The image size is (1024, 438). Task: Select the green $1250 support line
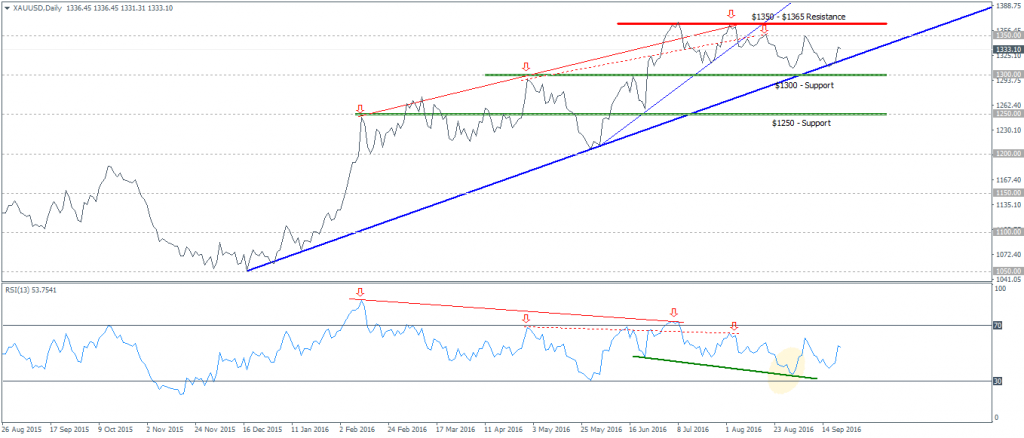[x=622, y=114]
